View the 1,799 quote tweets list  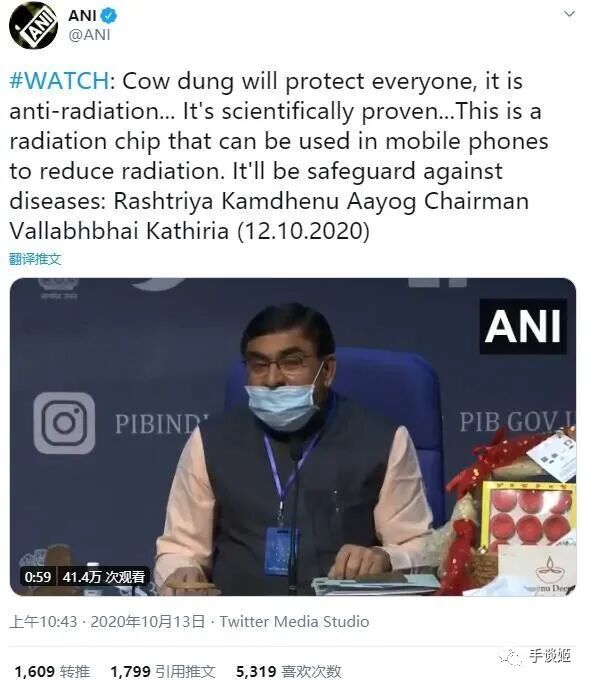pos(163,671)
